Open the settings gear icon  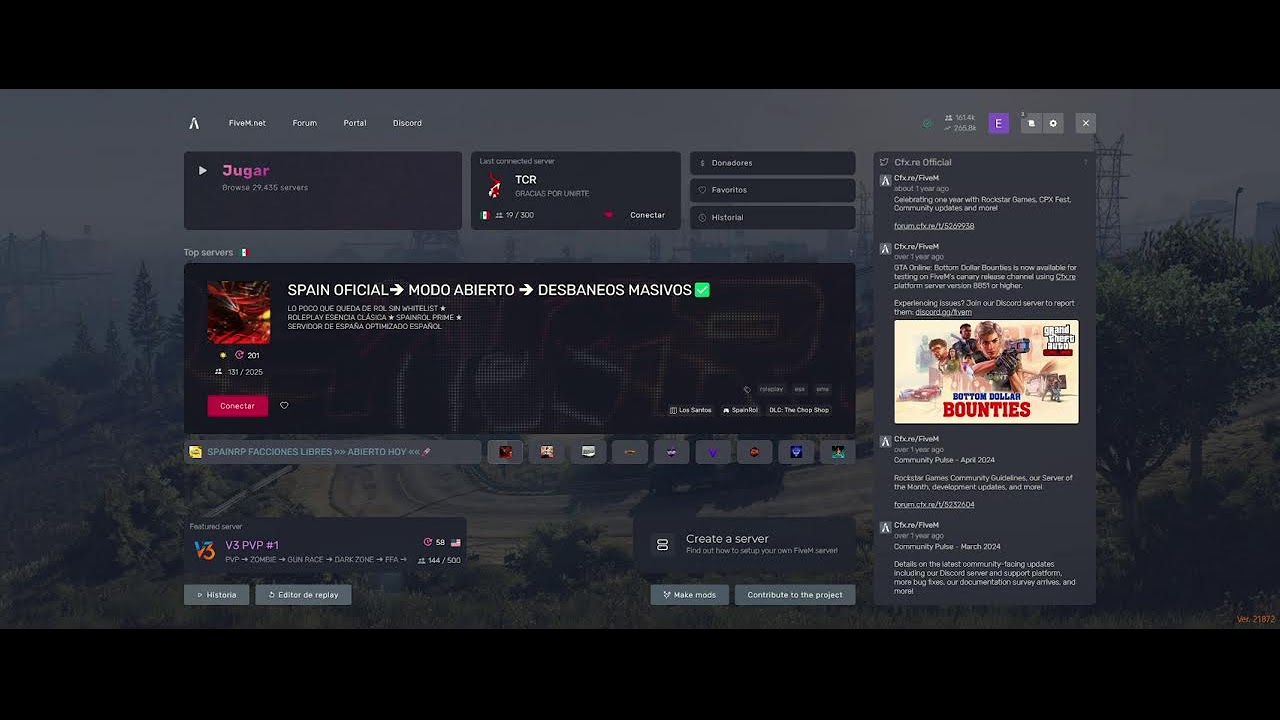point(1052,123)
